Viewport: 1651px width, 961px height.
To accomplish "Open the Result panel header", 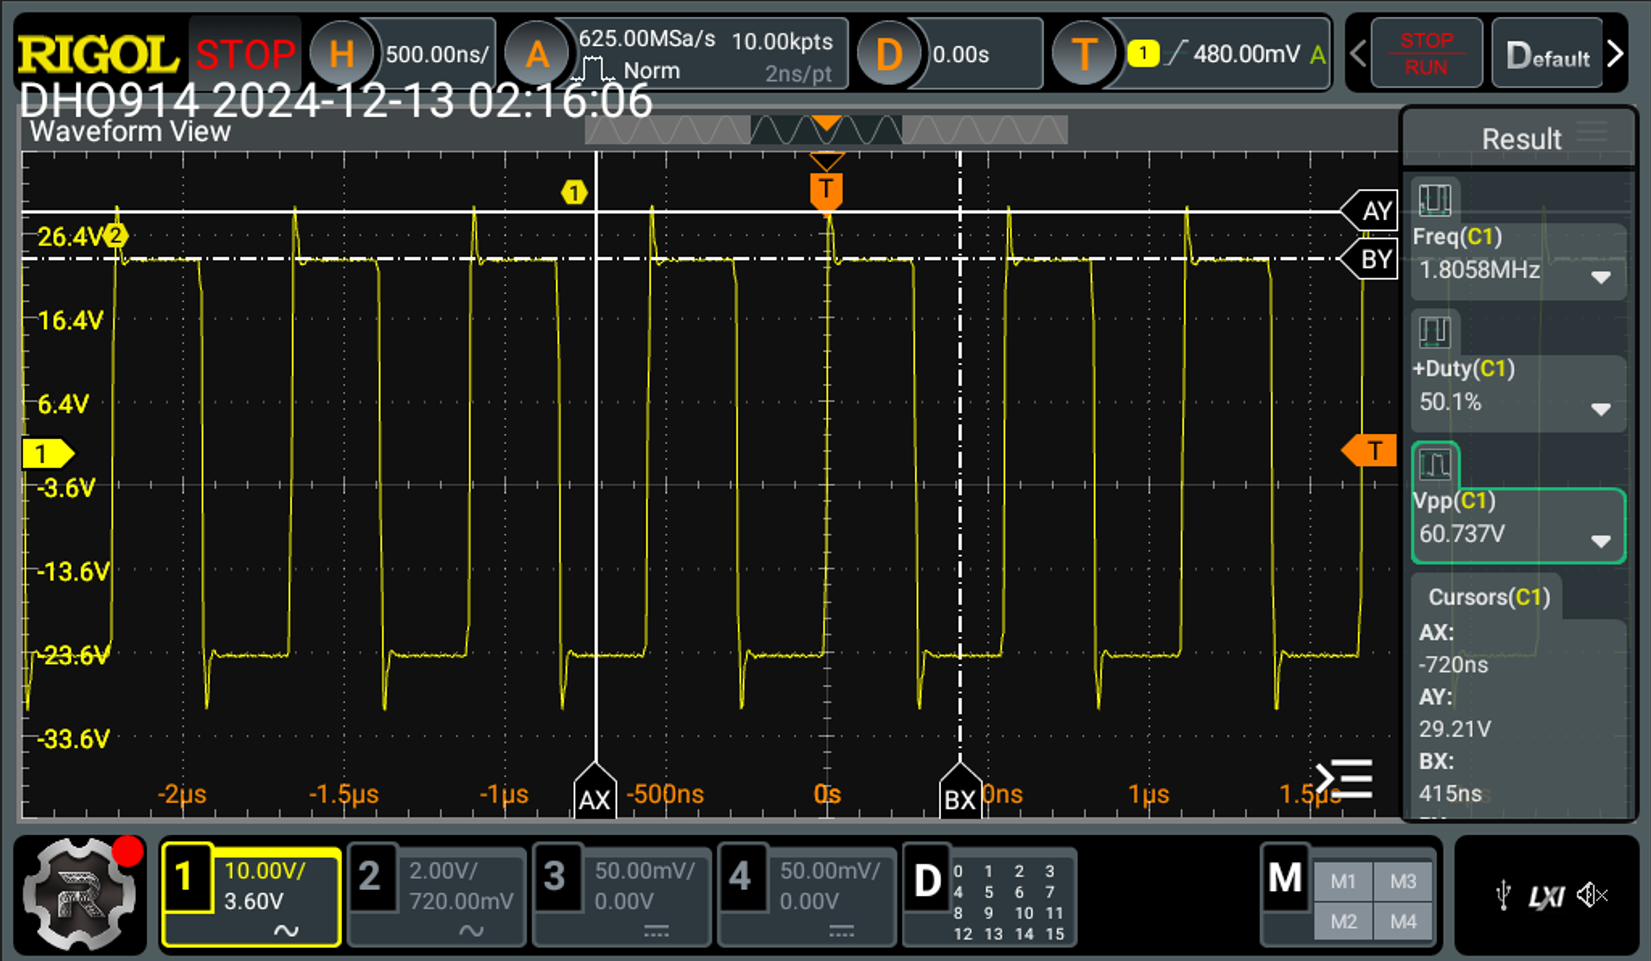I will (1520, 138).
